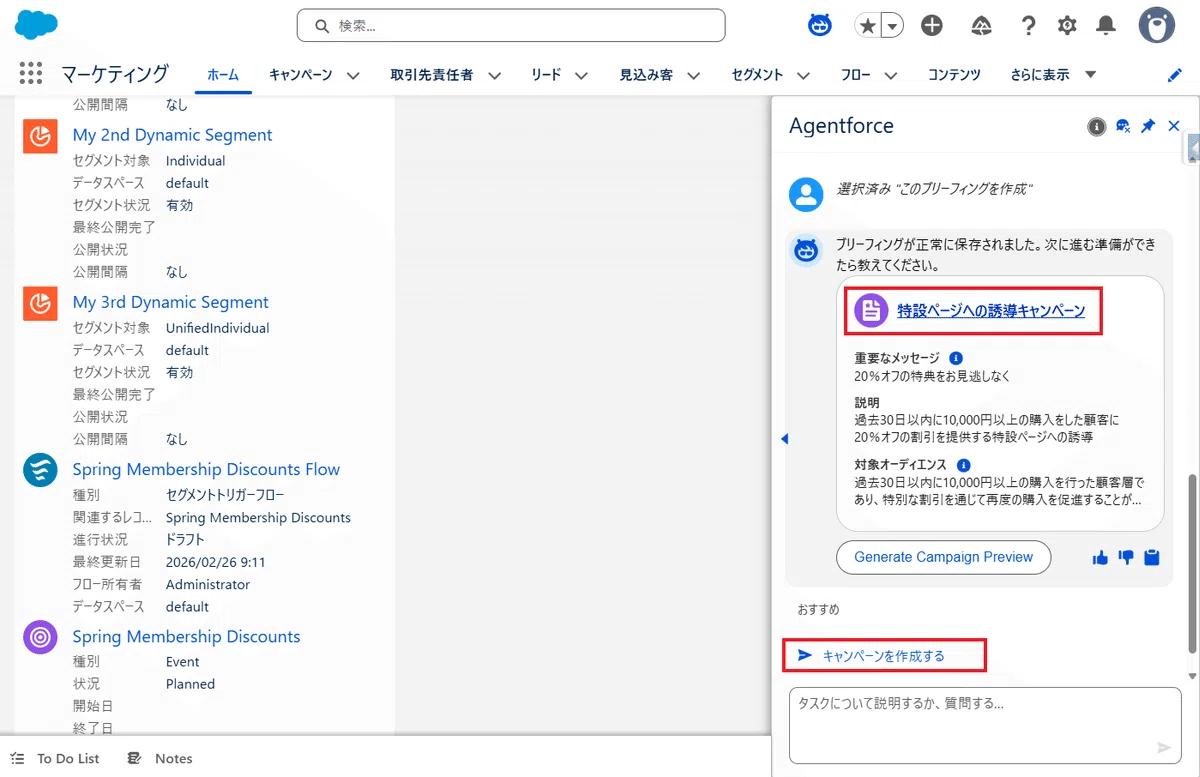Viewport: 1200px width, 777px height.
Task: Expand the キャンペーン tab chevron
Action: 353,75
